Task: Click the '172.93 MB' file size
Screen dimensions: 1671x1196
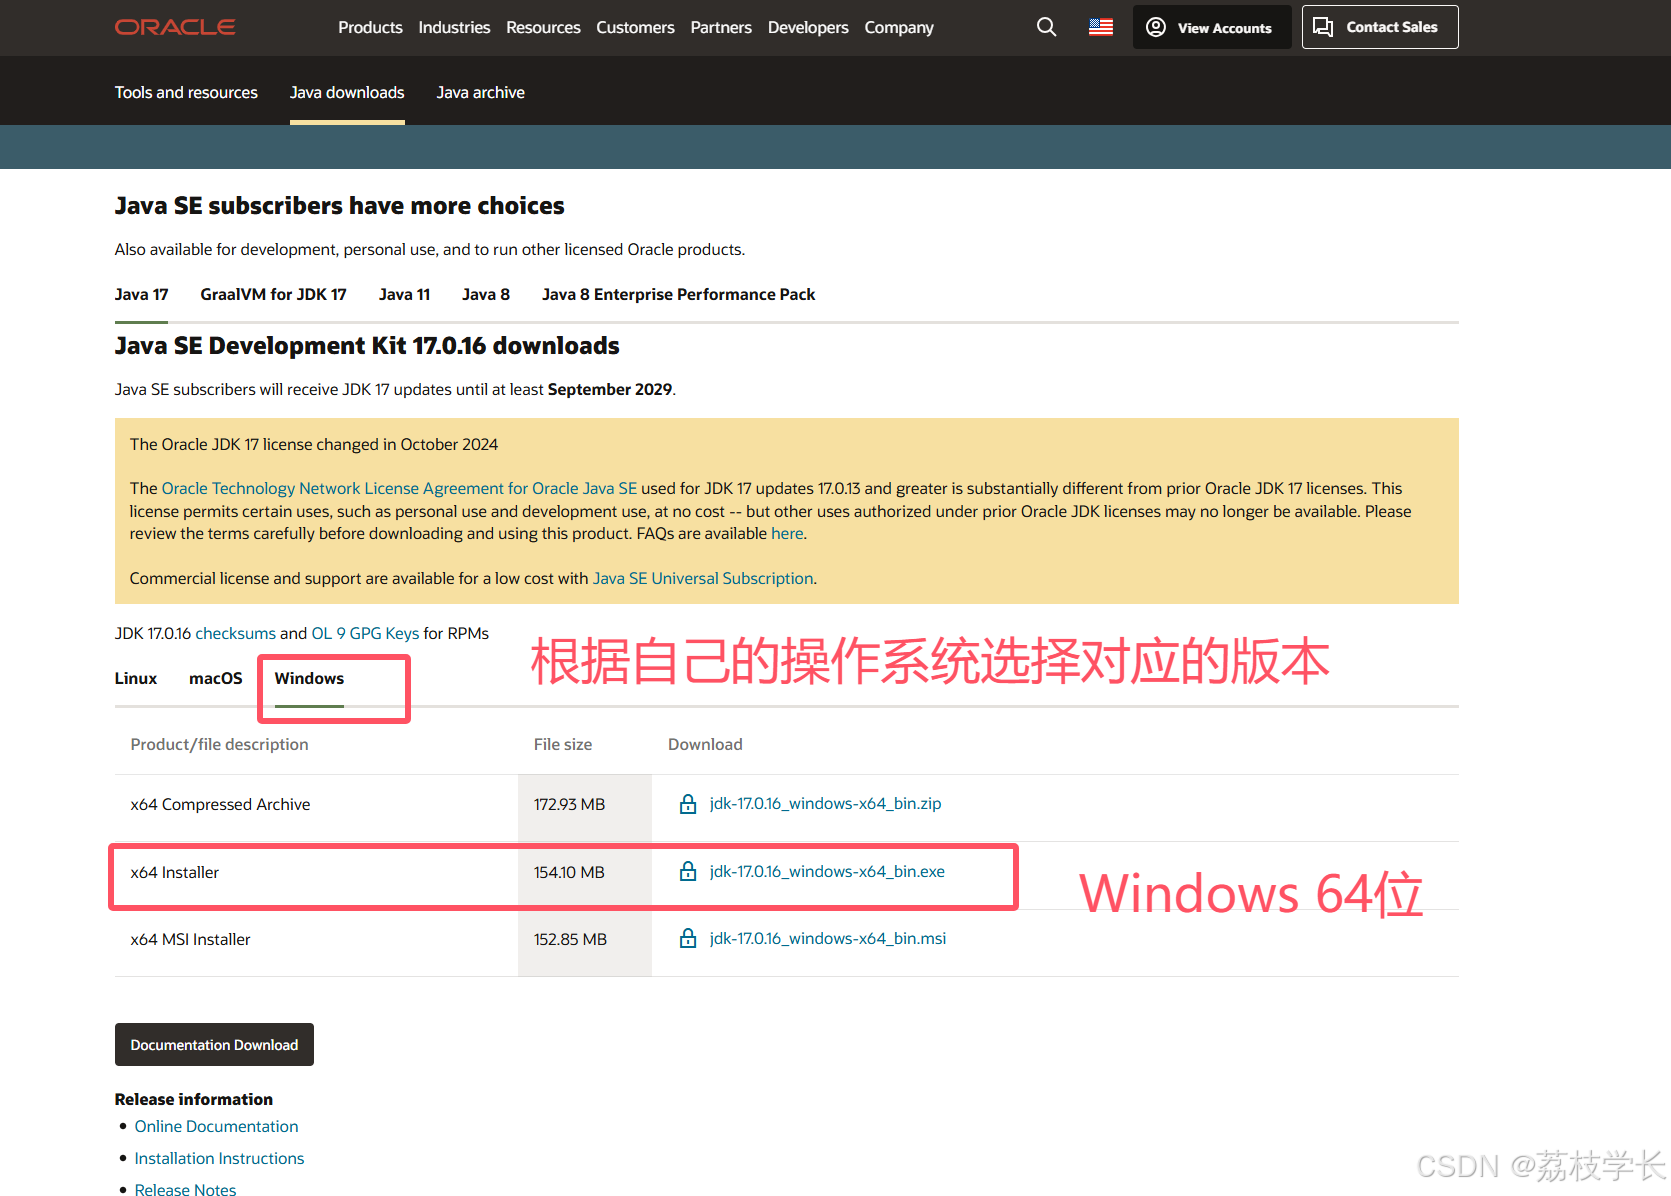Action: [569, 804]
